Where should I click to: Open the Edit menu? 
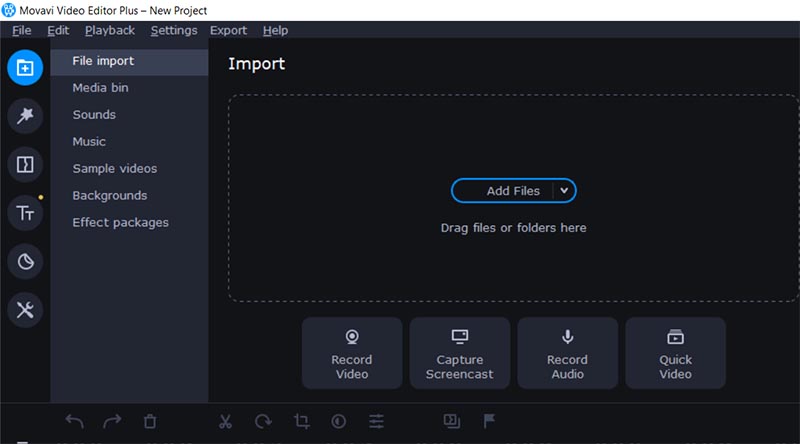(x=58, y=30)
